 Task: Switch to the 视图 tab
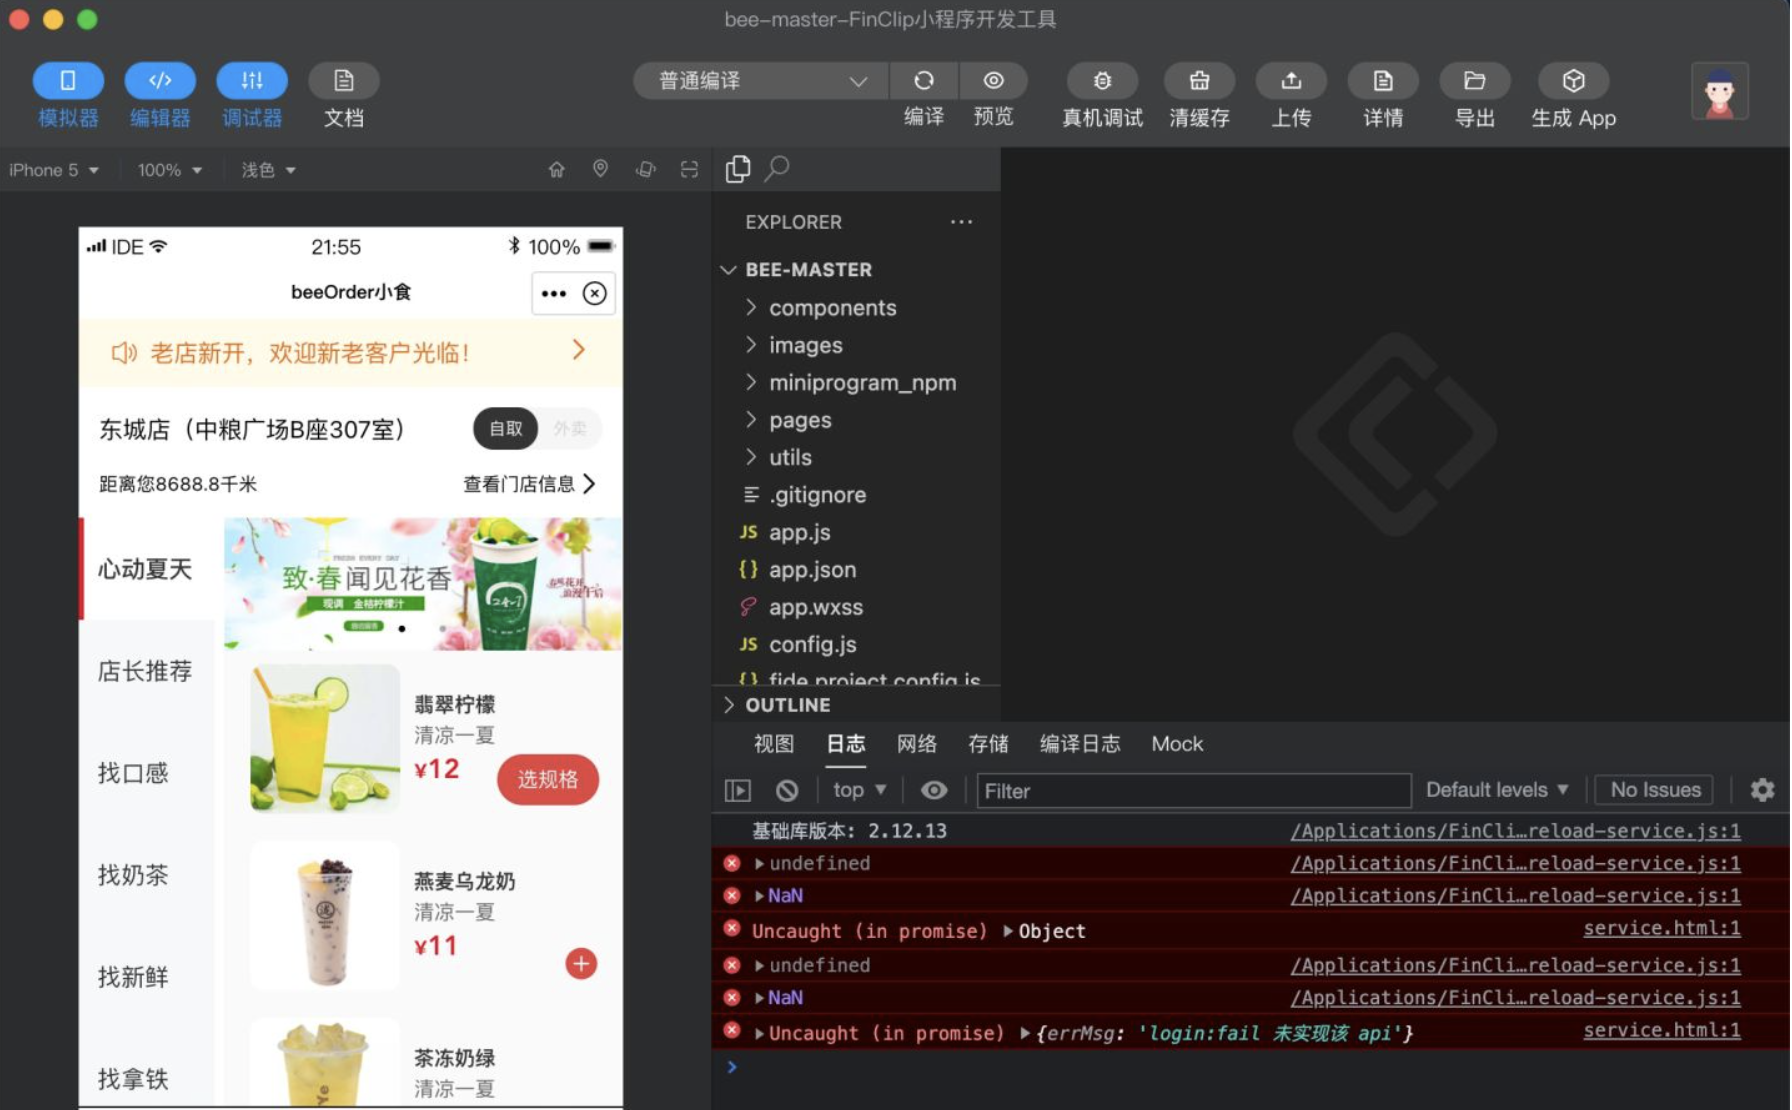click(774, 744)
